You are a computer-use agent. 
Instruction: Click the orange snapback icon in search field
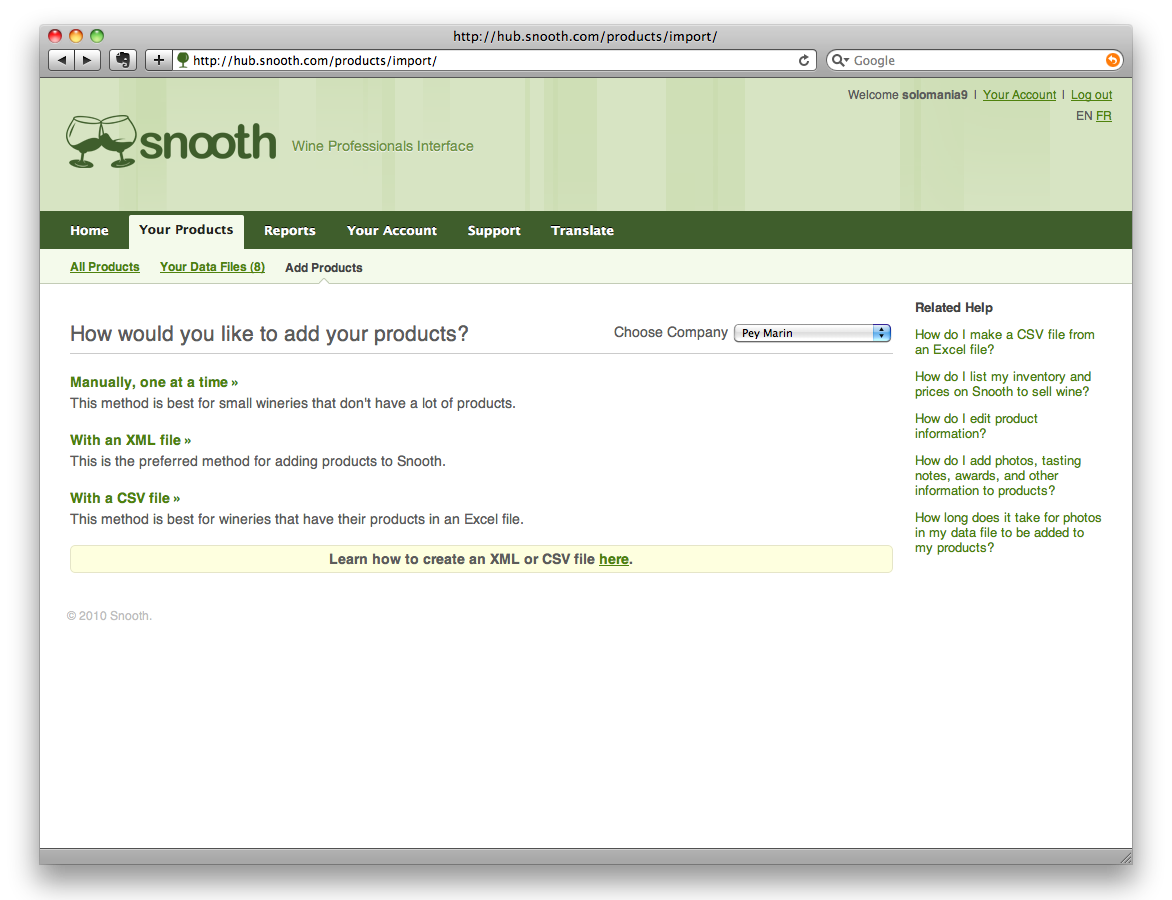pos(1112,60)
